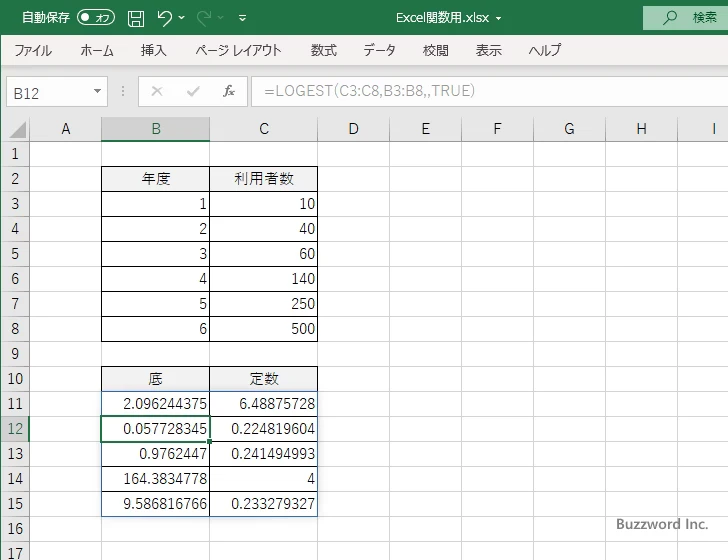Screen dimensions: 728x560
Task: Select column G header
Action: [569, 129]
